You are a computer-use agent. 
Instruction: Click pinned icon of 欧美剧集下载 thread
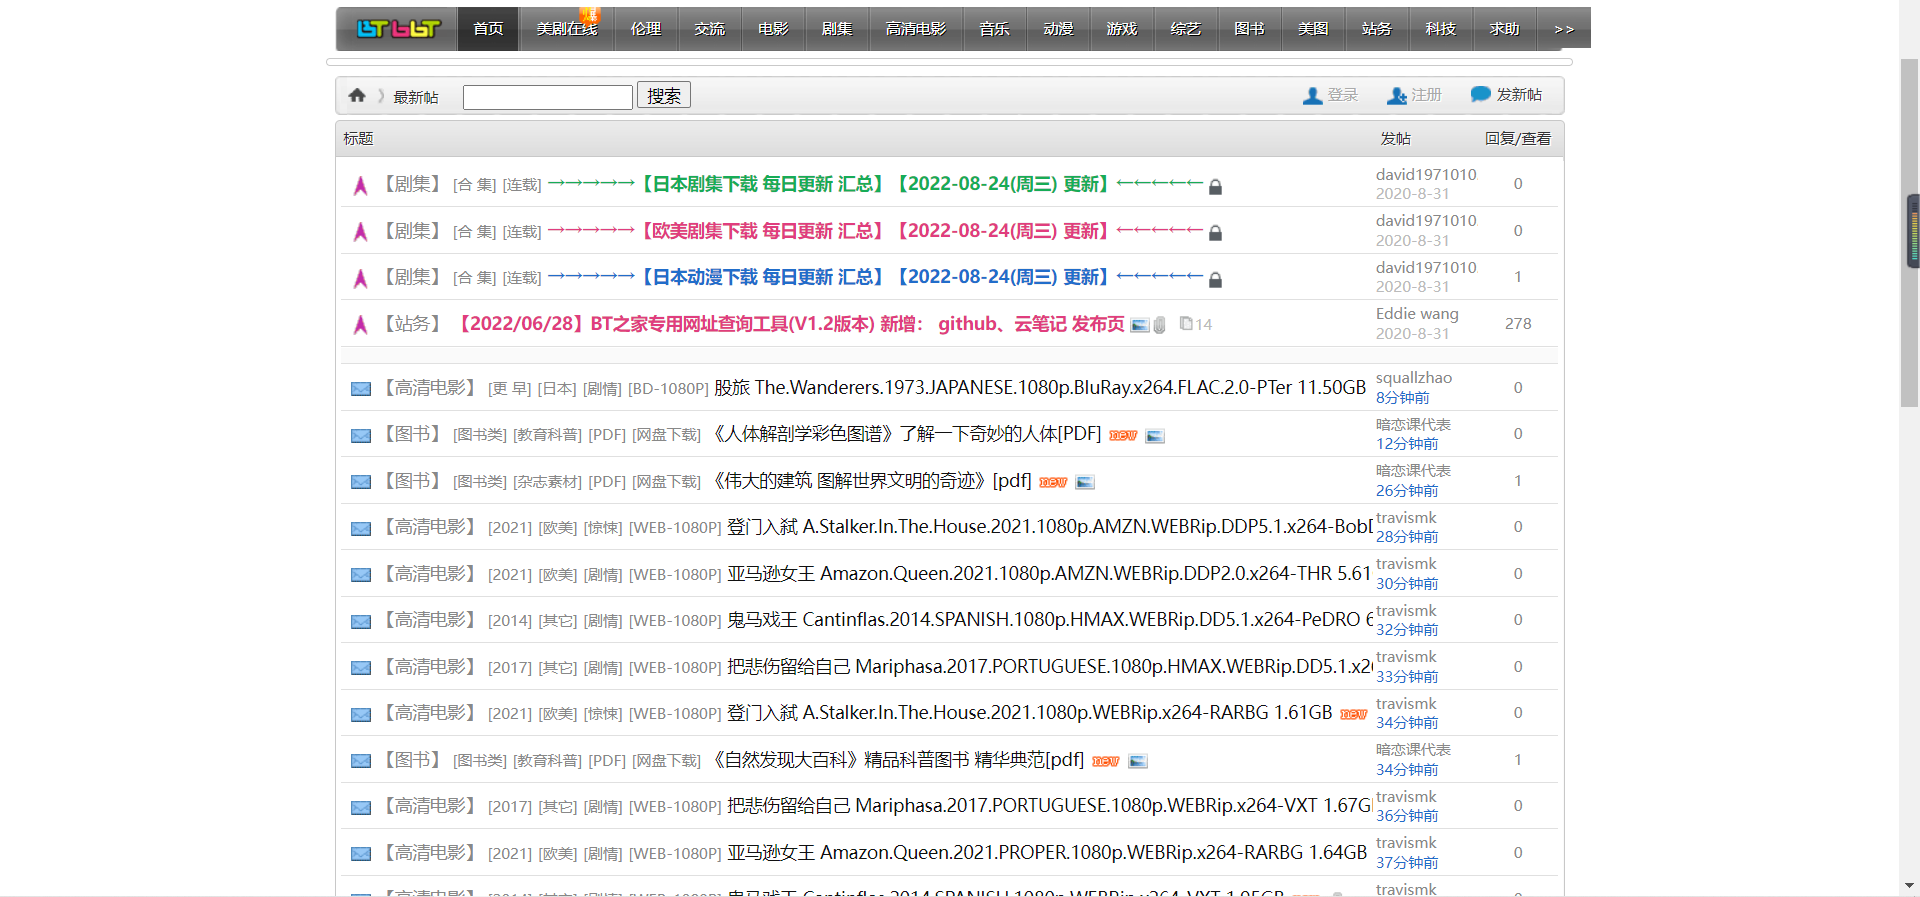pos(361,232)
